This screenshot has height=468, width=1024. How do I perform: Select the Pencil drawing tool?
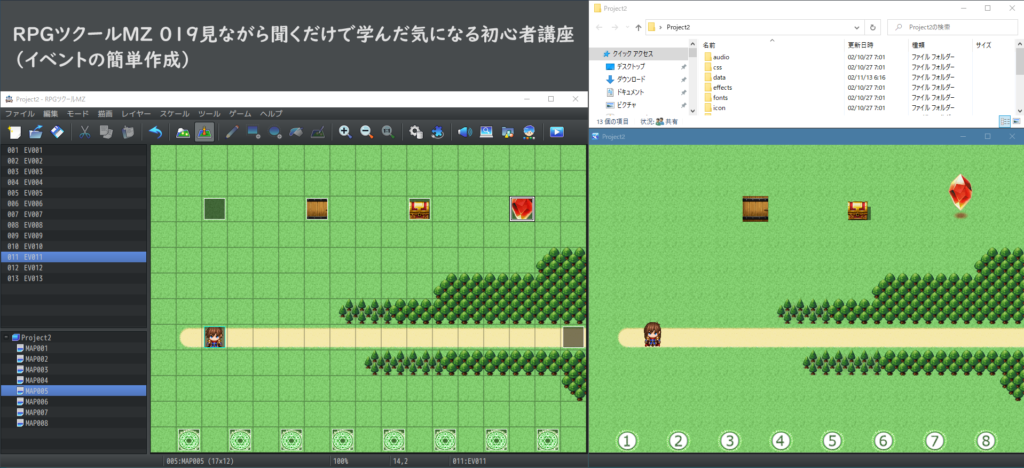point(232,132)
